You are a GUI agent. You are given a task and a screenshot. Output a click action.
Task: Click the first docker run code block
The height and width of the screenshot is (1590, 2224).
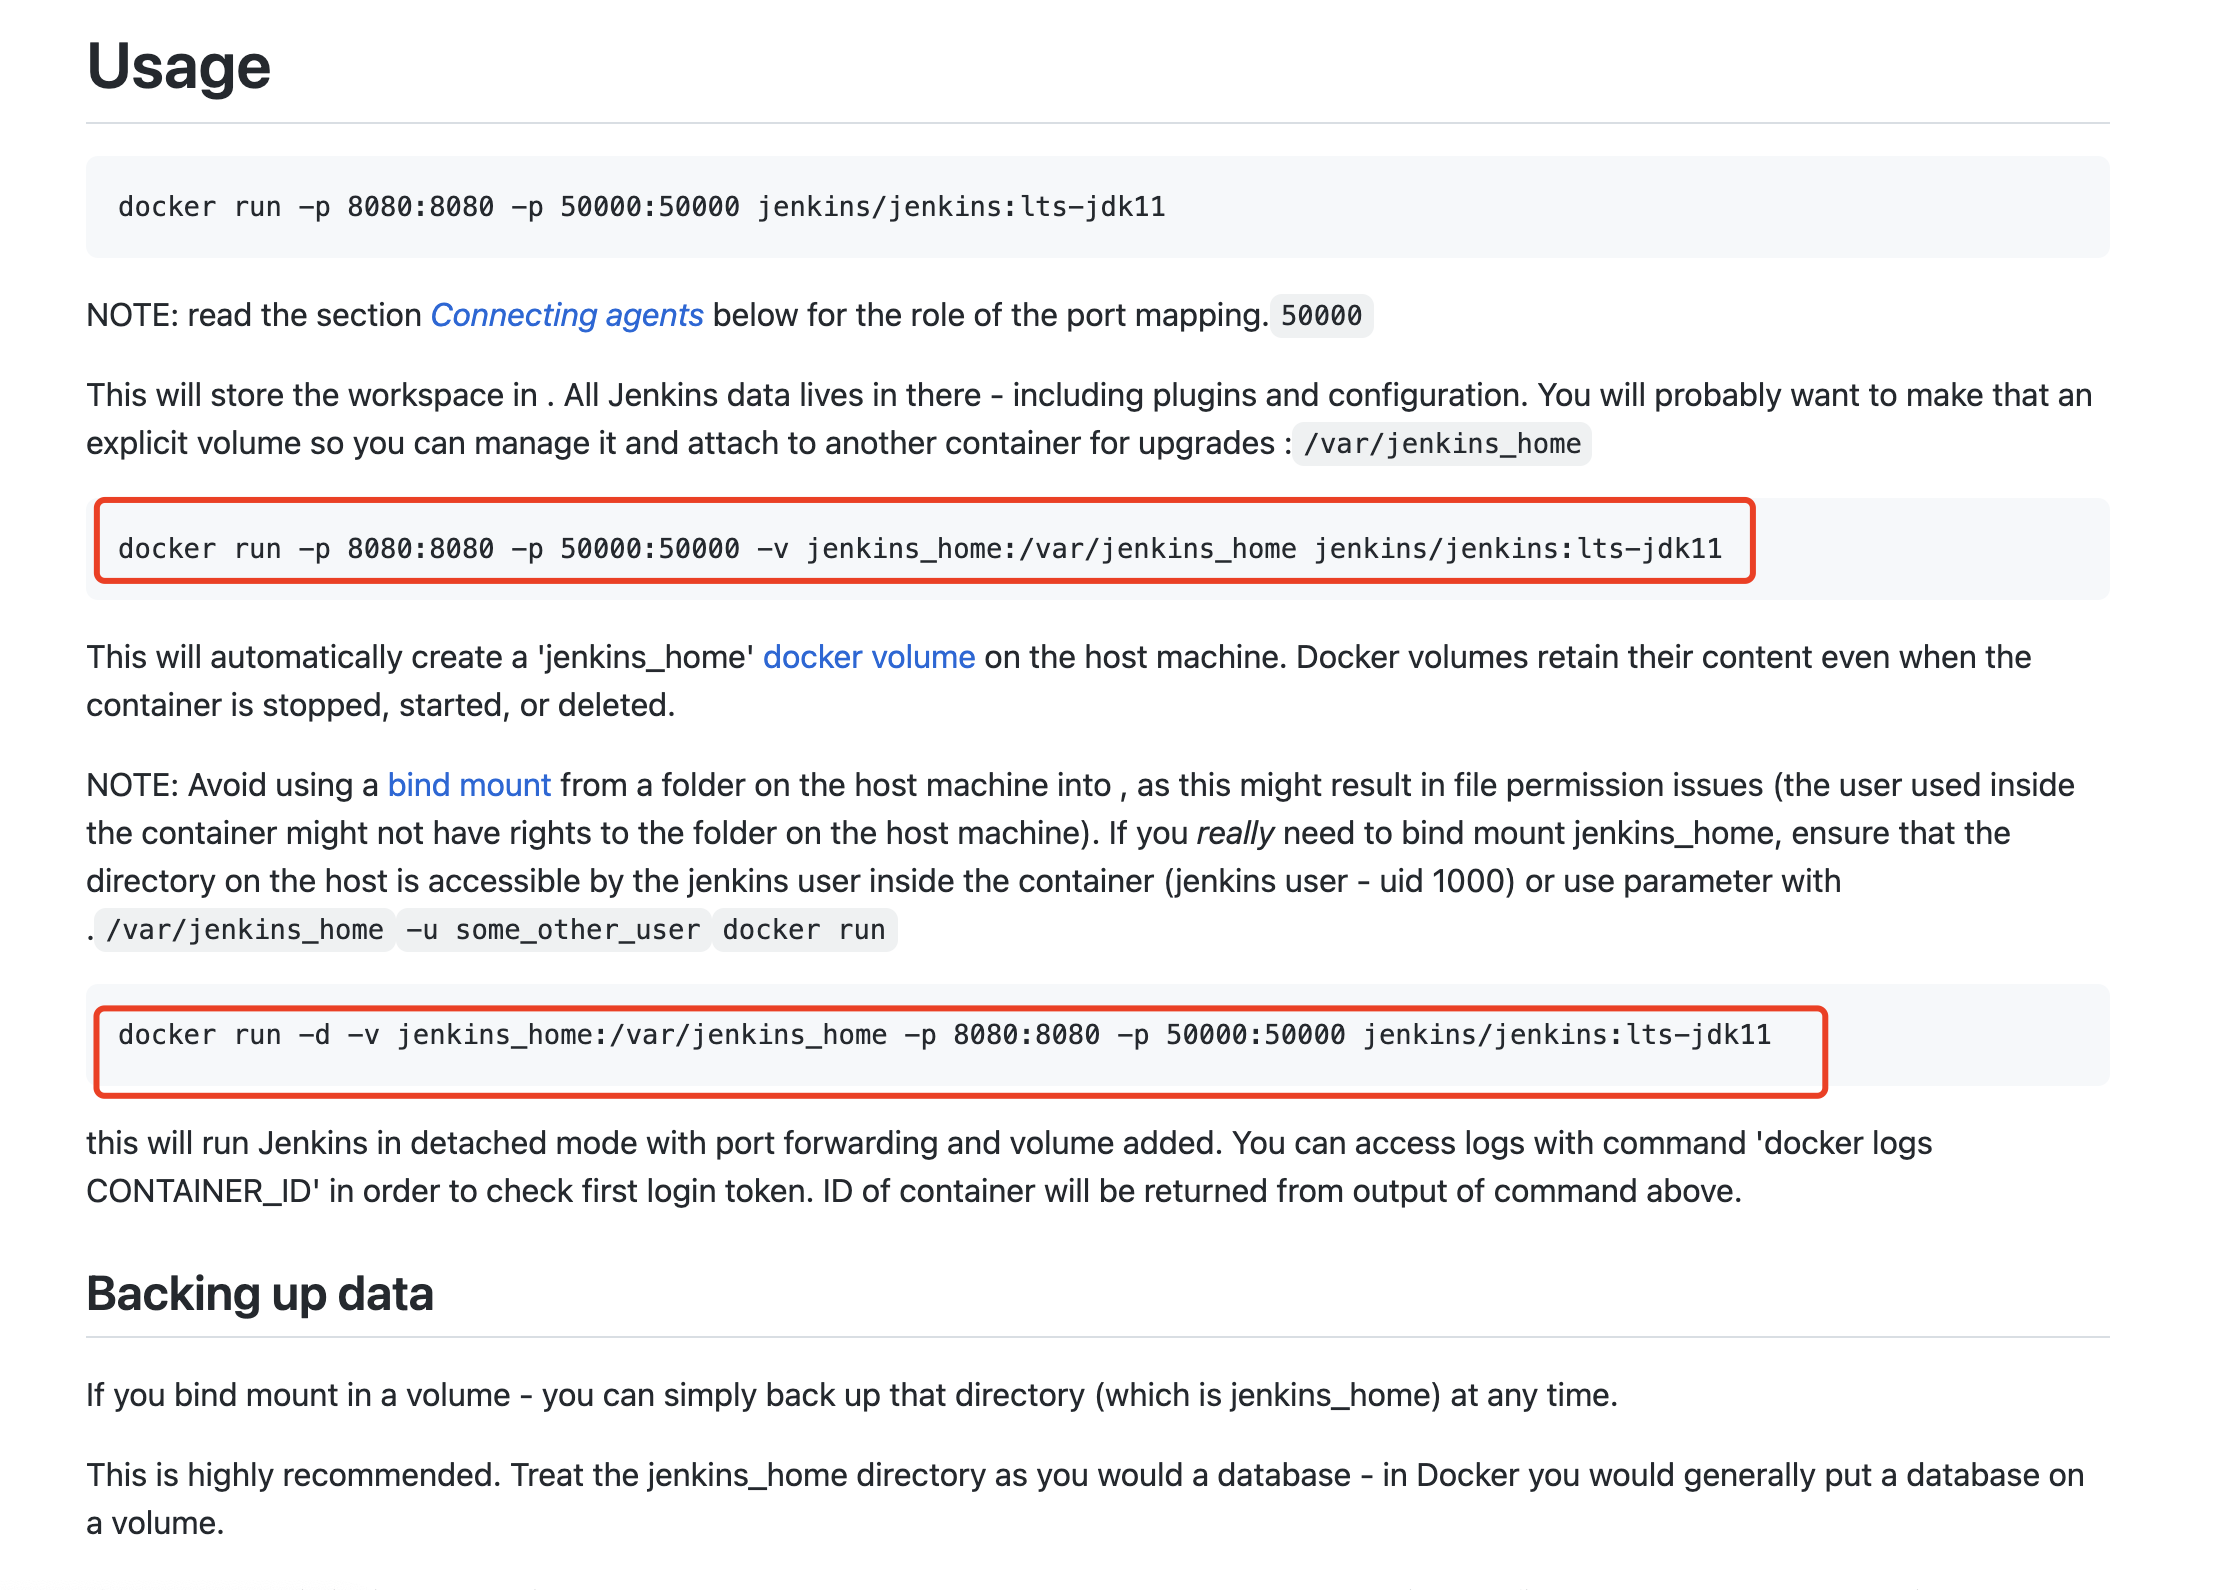(641, 207)
